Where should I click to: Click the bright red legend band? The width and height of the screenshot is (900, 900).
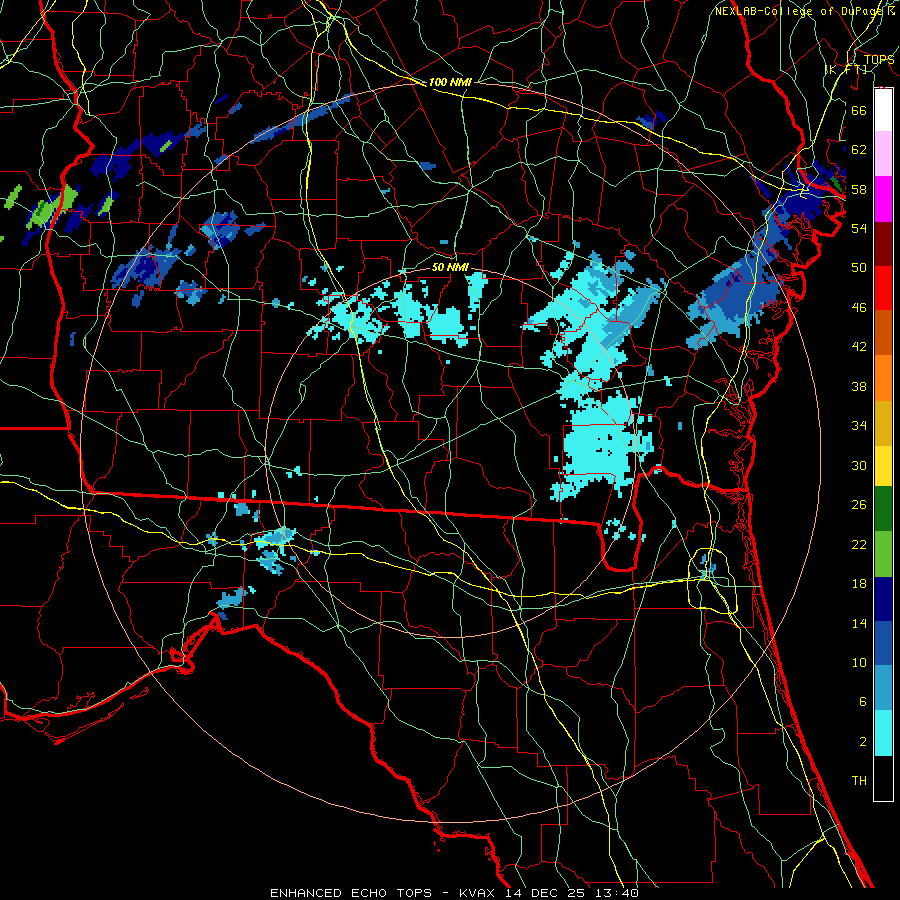[883, 288]
